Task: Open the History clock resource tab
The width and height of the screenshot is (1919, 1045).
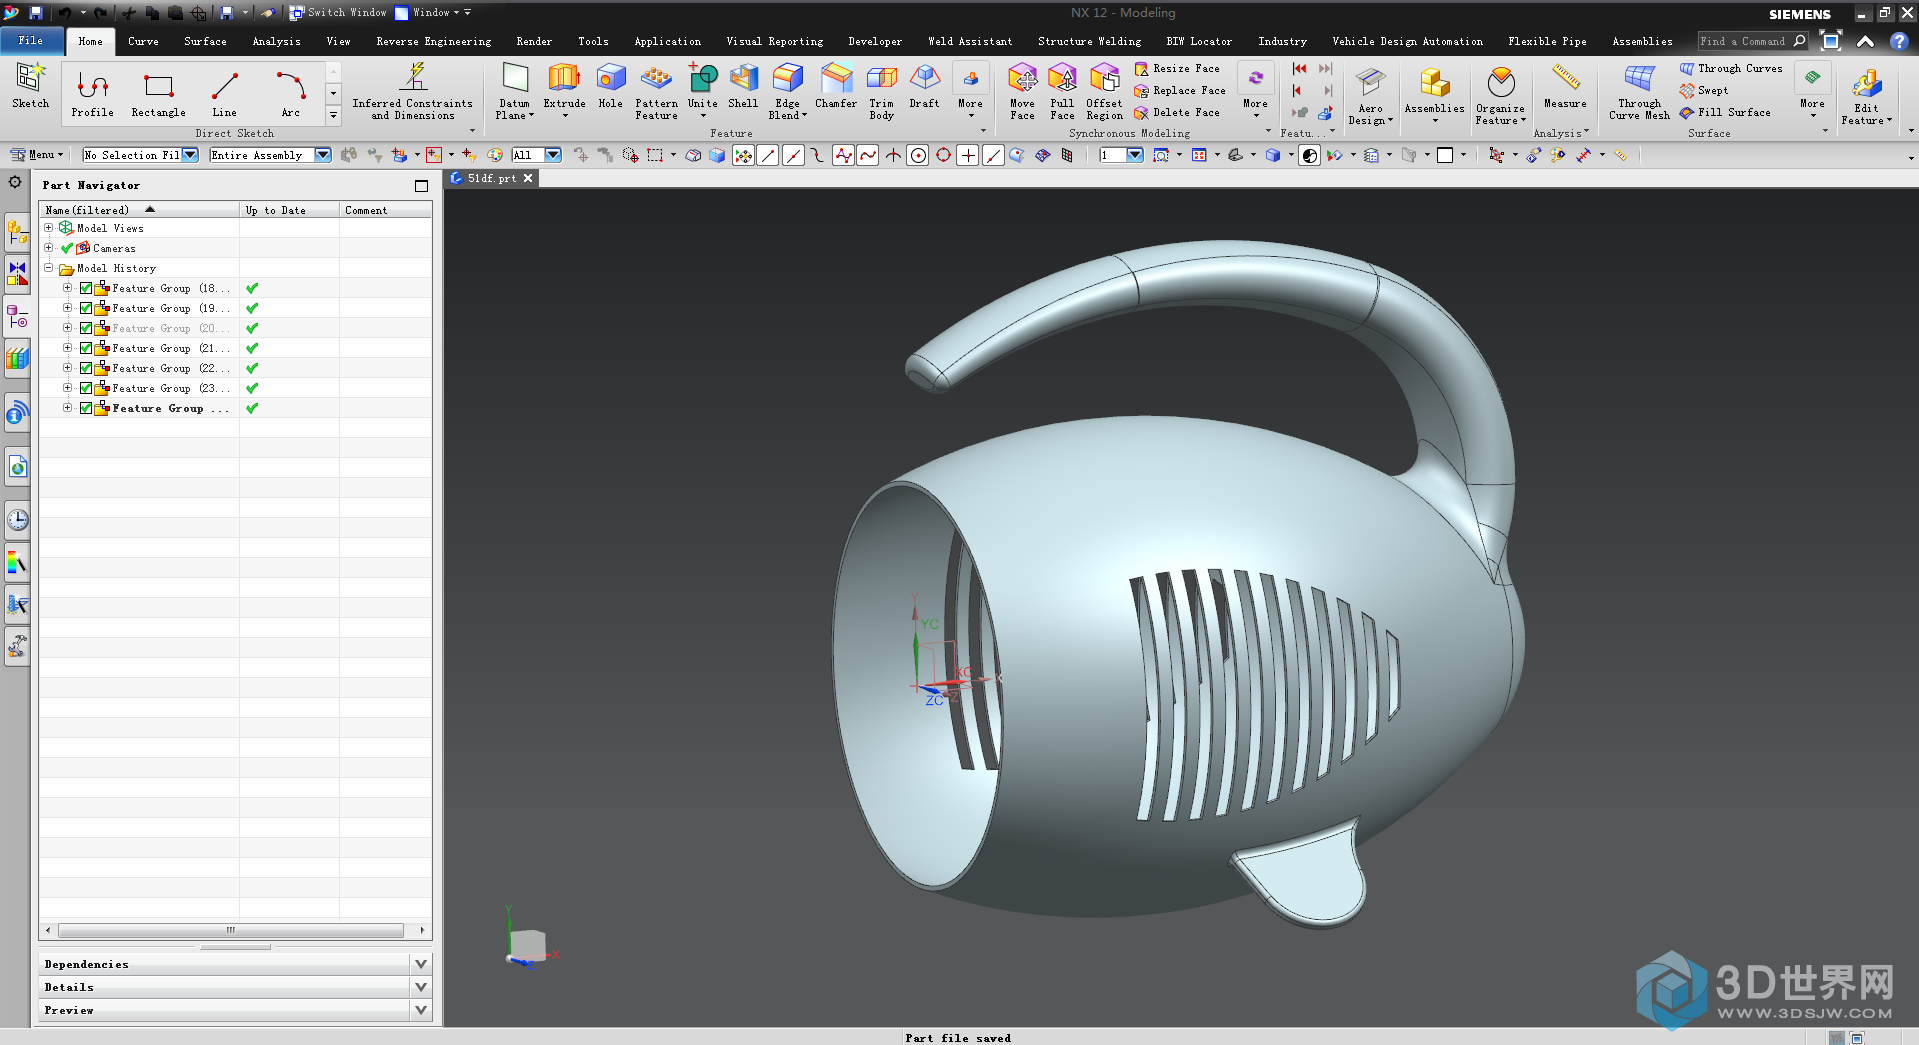Action: 17,520
